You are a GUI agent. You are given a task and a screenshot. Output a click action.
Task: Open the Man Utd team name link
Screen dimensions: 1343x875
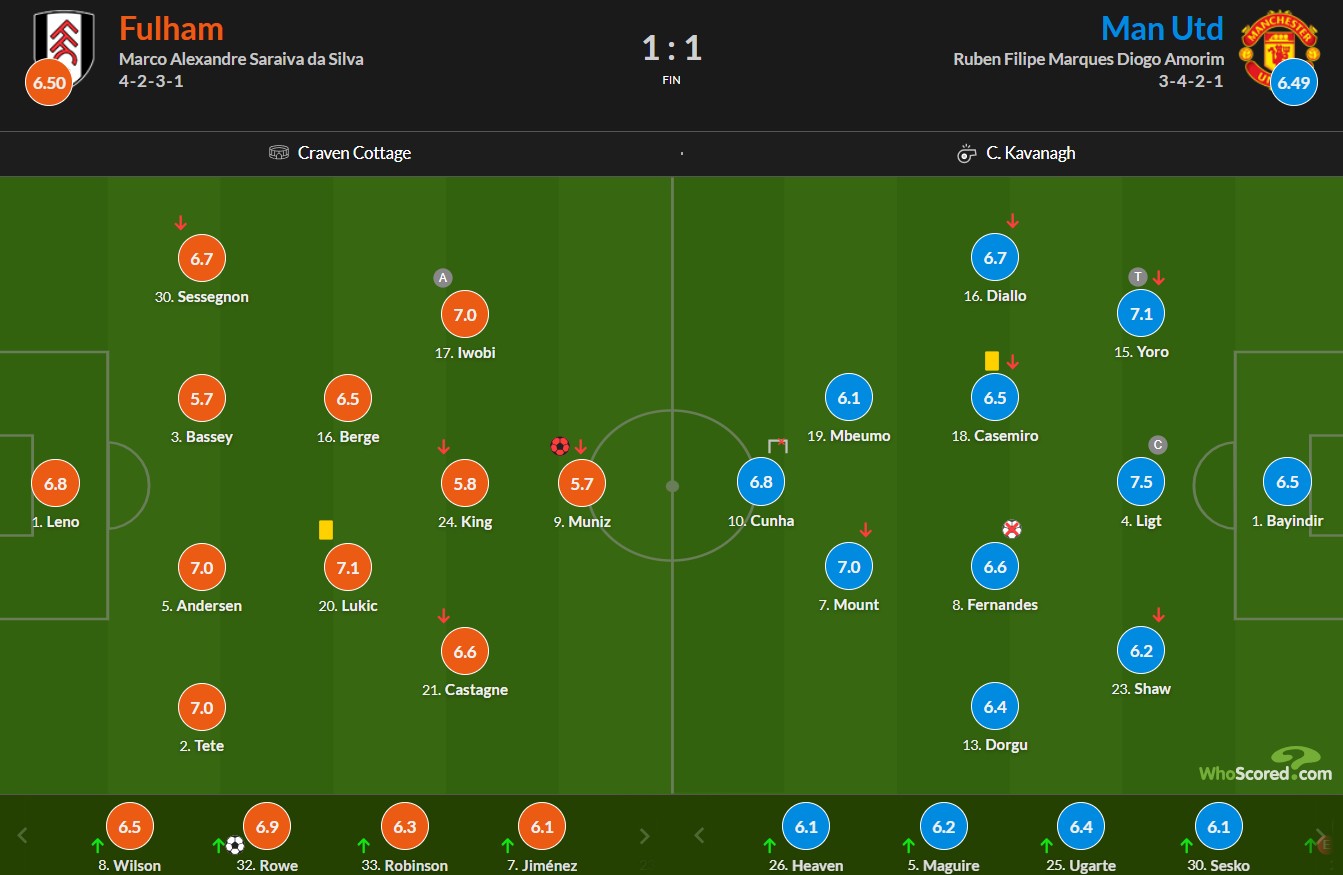pos(1162,27)
